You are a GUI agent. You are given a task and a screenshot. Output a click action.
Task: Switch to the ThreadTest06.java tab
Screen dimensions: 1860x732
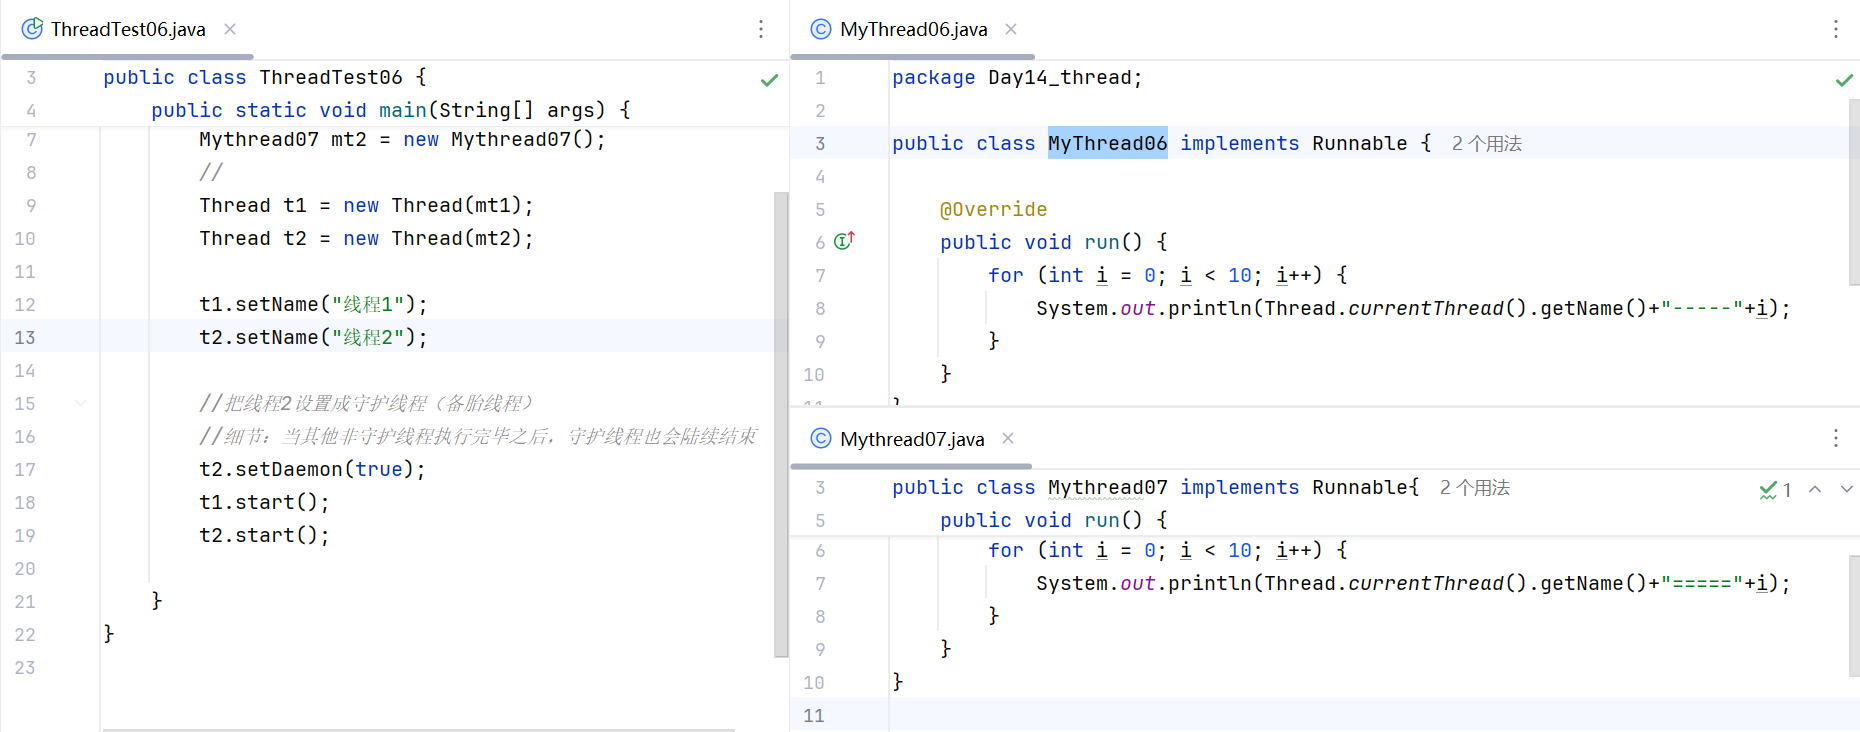(x=128, y=29)
